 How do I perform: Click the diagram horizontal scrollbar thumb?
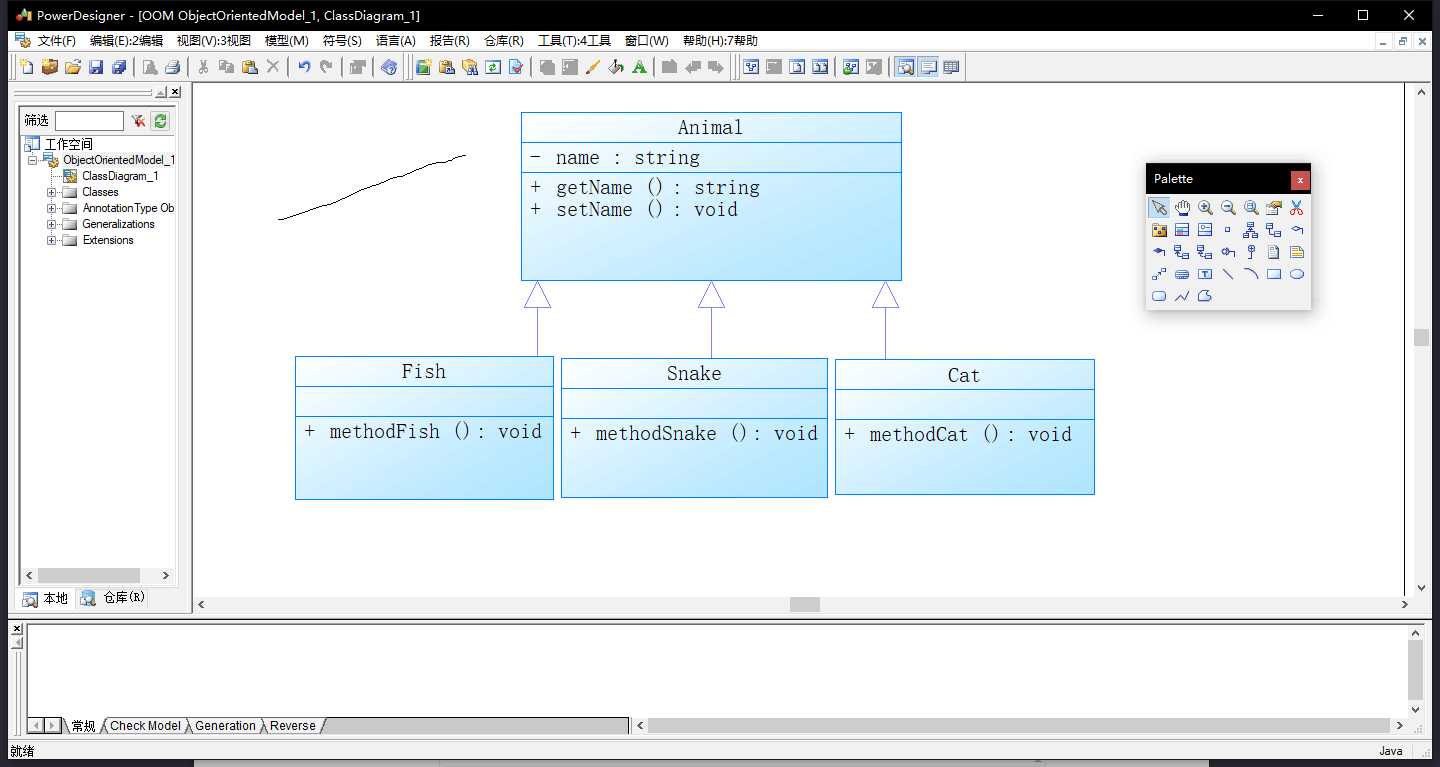coord(805,605)
